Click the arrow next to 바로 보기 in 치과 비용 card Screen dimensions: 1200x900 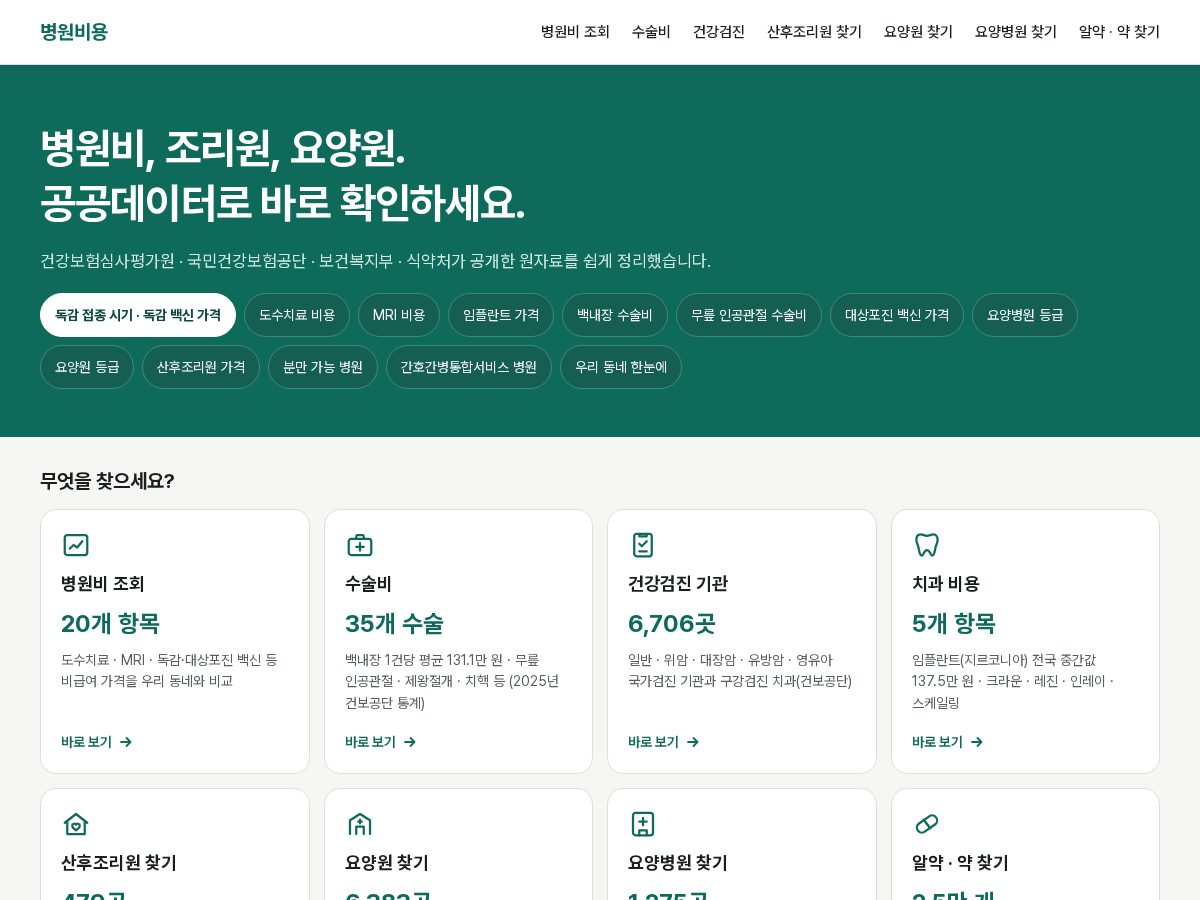coord(977,742)
